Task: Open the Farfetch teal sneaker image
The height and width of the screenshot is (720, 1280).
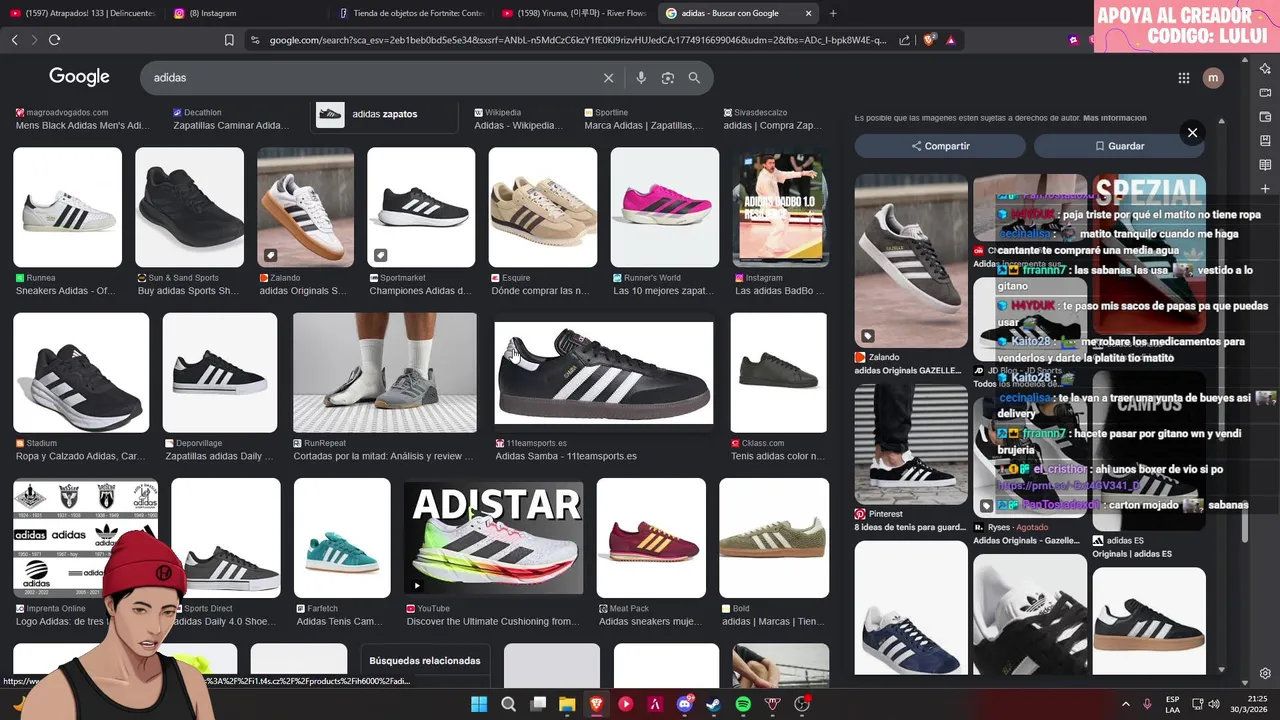Action: (x=342, y=538)
